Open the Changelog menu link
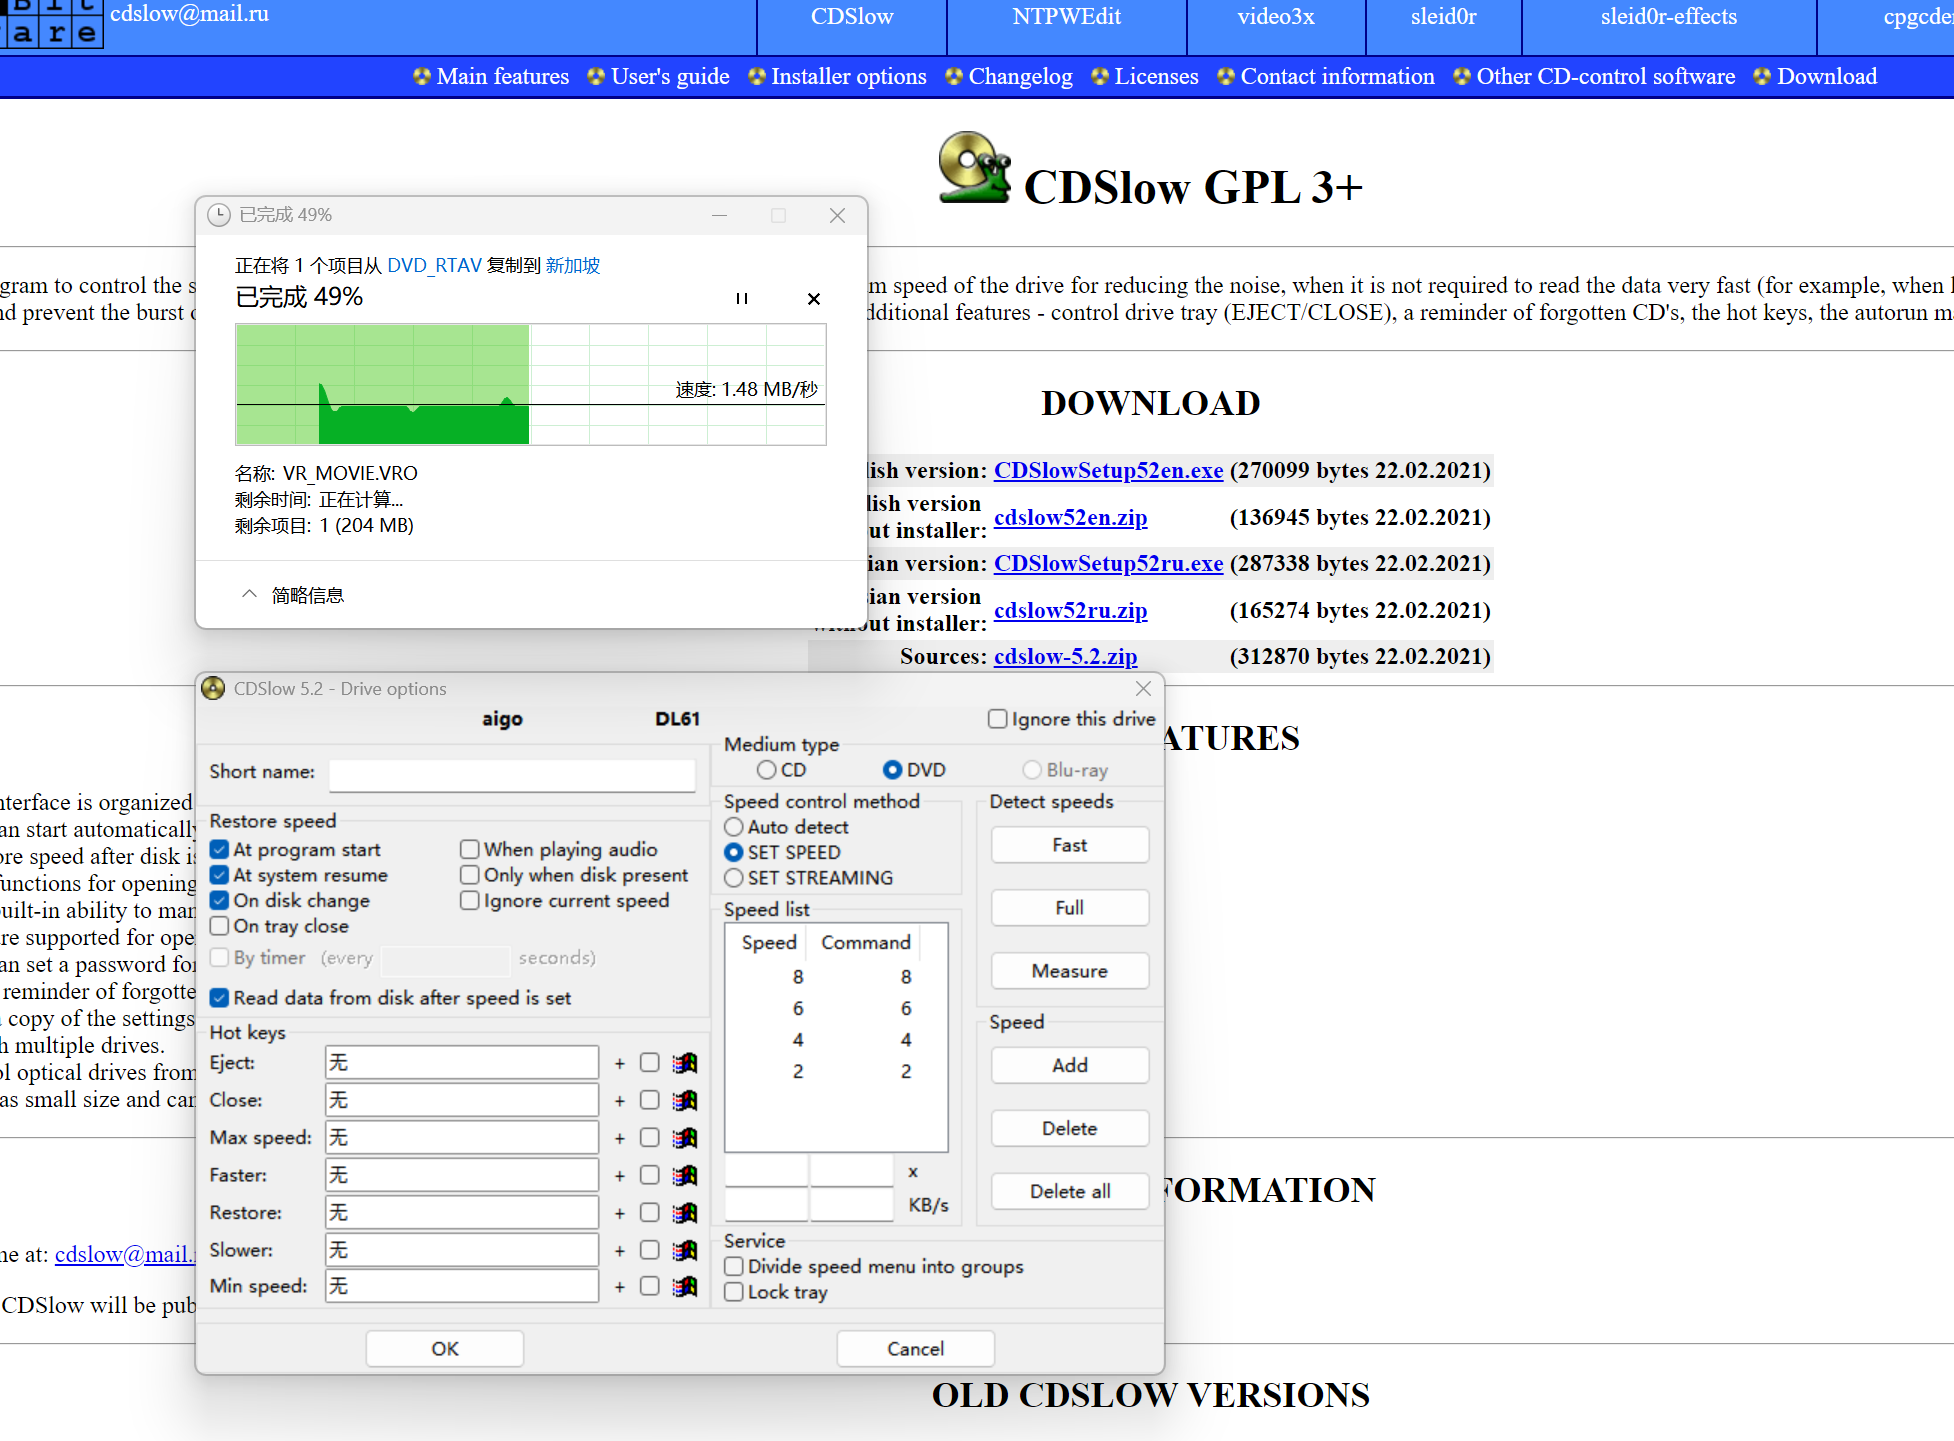Image resolution: width=1954 pixels, height=1441 pixels. [x=1020, y=76]
